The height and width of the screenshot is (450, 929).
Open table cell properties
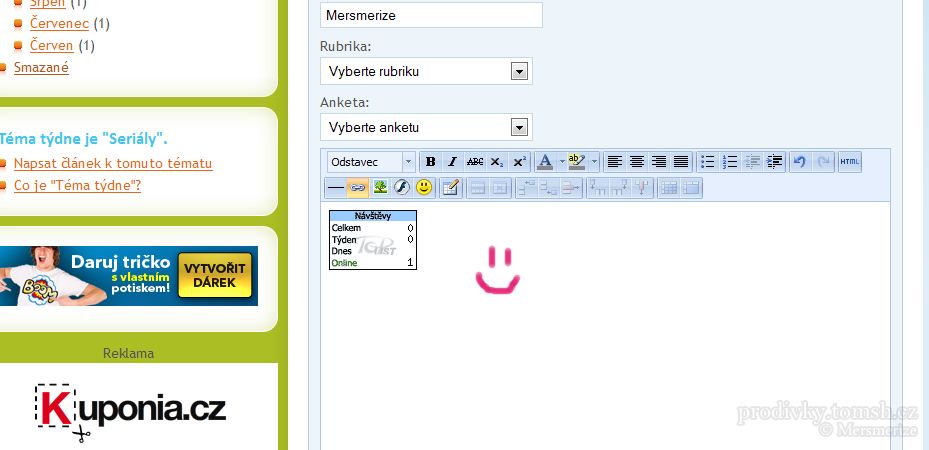click(500, 188)
